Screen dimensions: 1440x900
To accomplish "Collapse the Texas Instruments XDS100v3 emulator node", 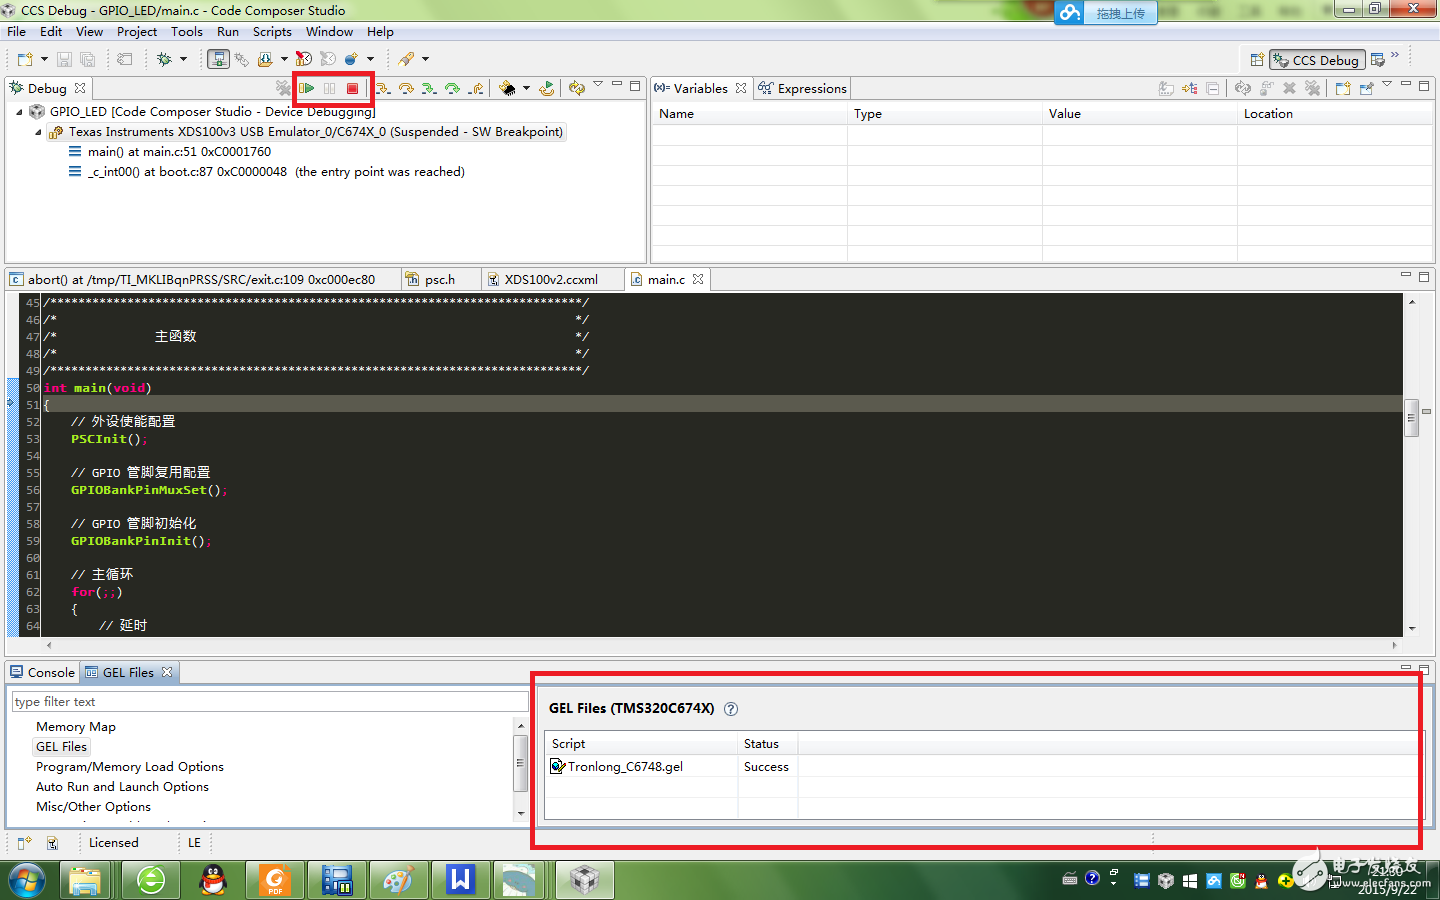I will tap(38, 132).
